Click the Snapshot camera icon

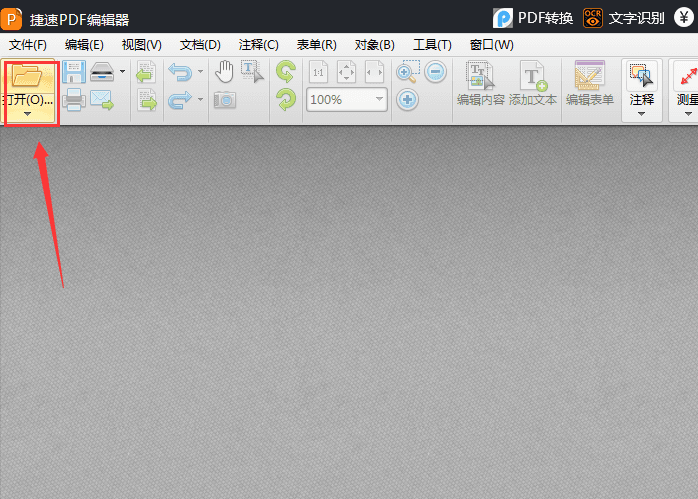coord(225,99)
